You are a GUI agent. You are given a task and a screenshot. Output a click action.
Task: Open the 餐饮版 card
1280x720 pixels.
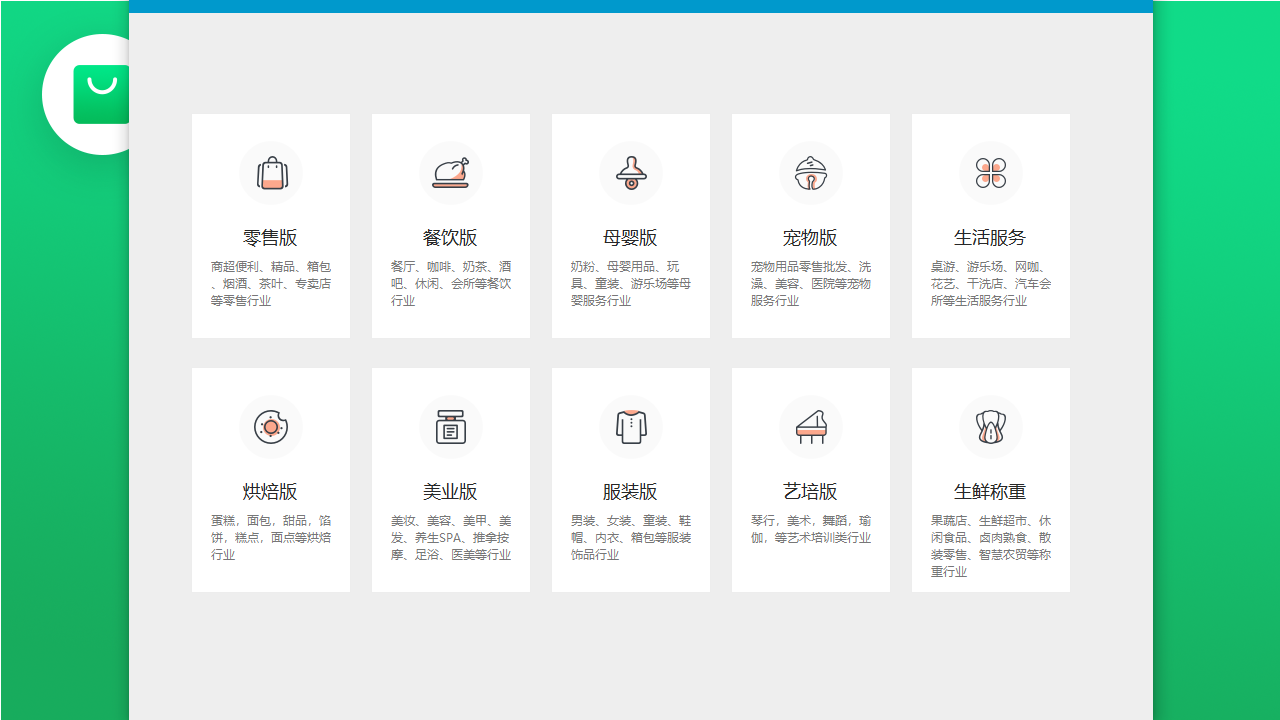pyautogui.click(x=450, y=225)
